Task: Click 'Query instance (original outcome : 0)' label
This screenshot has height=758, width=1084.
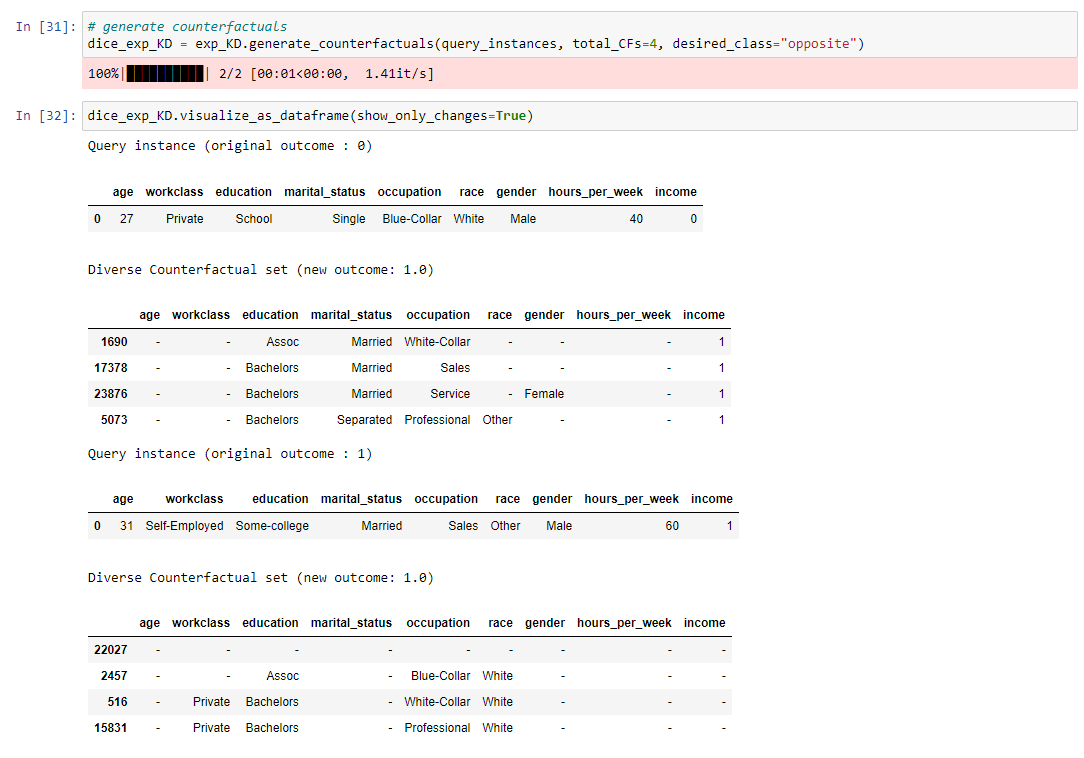Action: click(x=230, y=145)
